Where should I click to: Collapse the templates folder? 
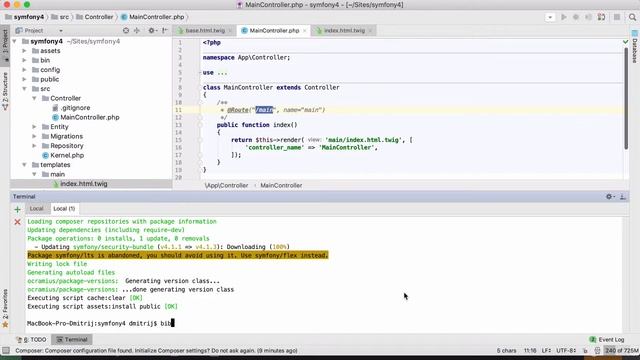coord(24,165)
